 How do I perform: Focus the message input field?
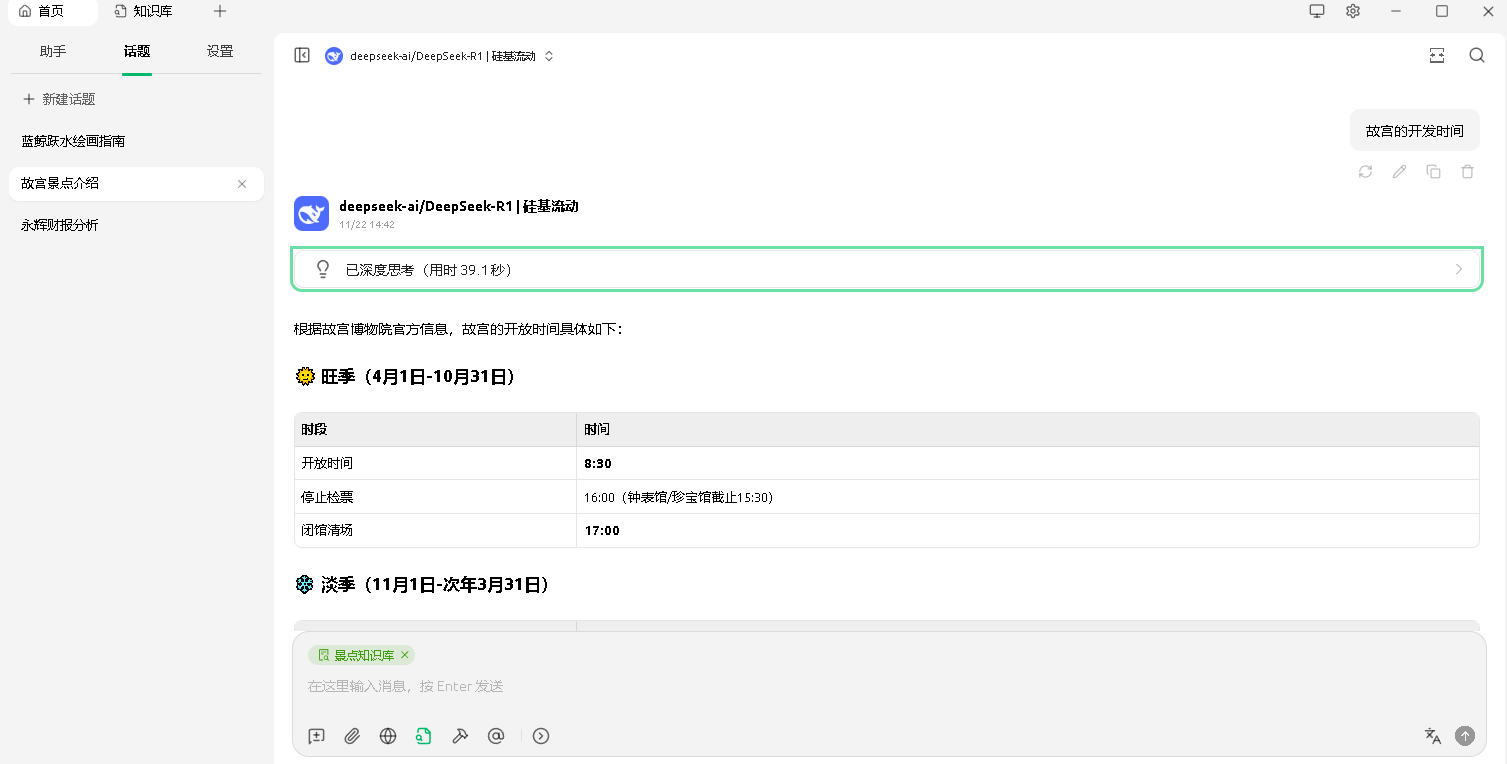[889, 686]
